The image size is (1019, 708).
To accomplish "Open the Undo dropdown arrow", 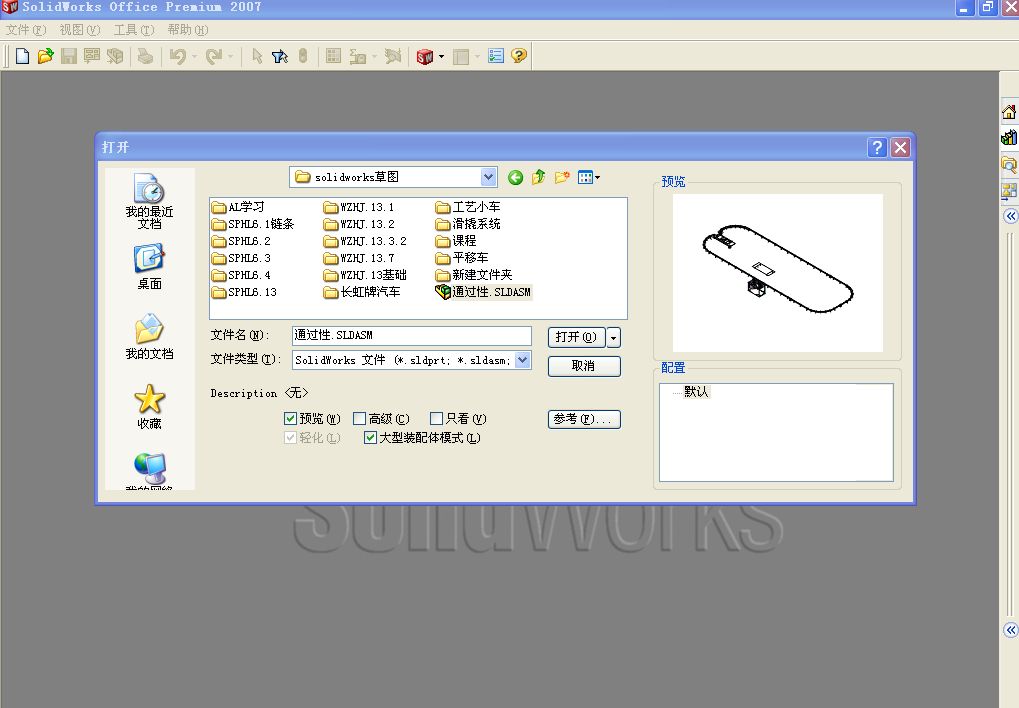I will click(x=194, y=57).
